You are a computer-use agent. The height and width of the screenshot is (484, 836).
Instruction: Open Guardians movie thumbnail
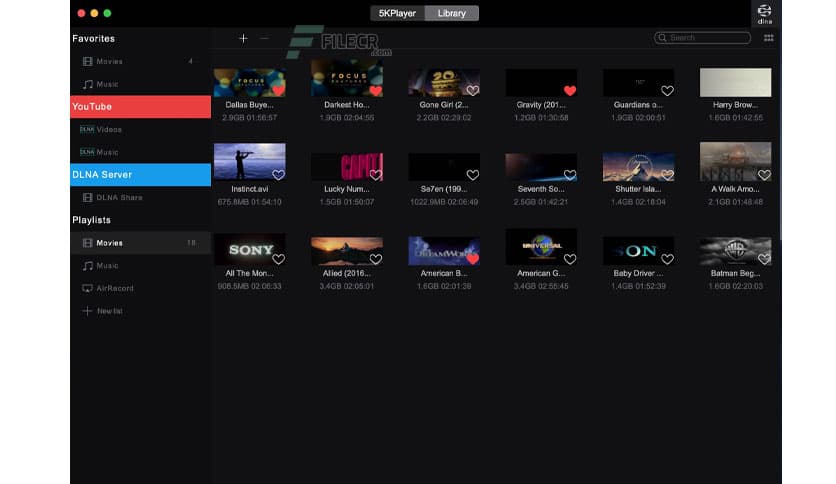638,83
